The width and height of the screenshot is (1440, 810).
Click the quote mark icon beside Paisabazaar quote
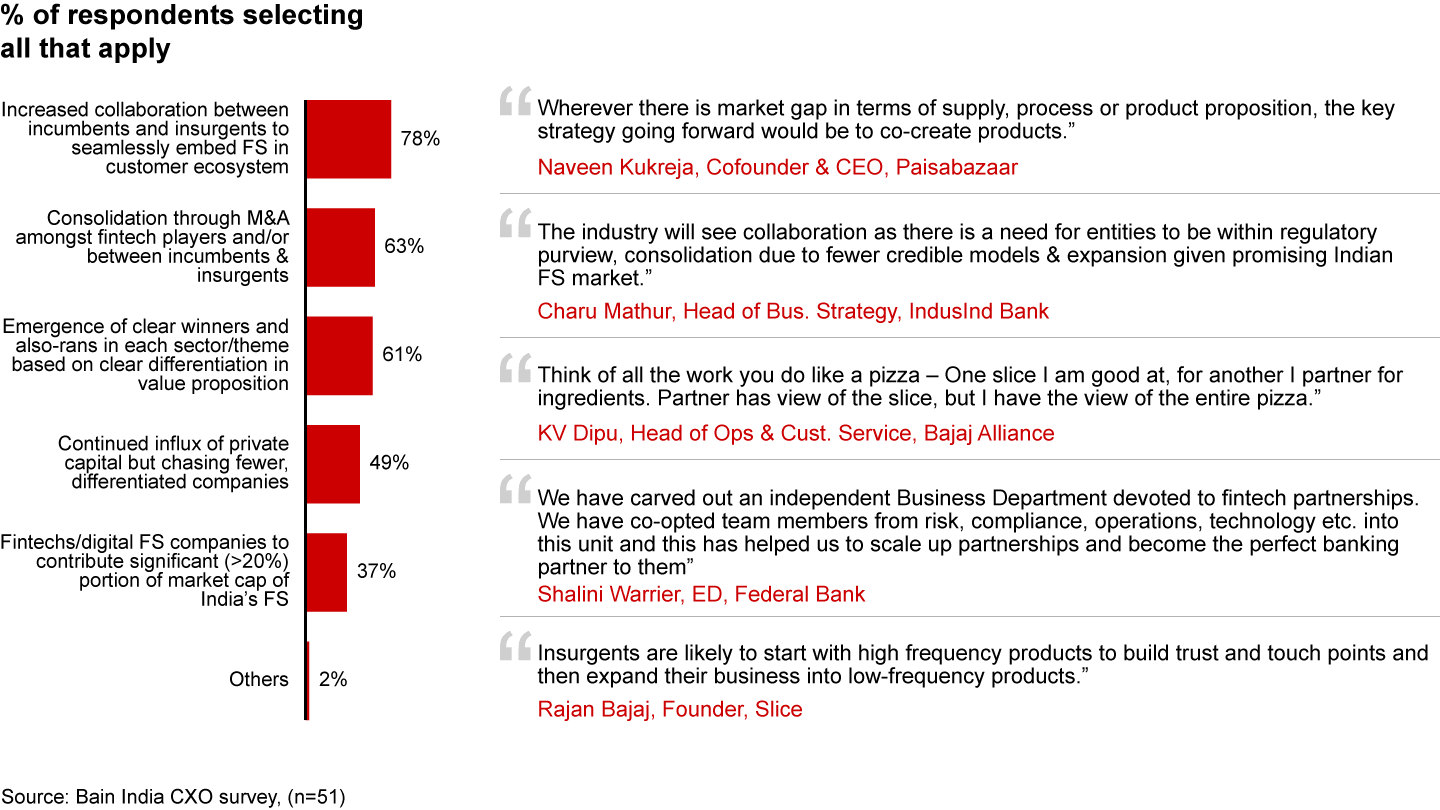pyautogui.click(x=514, y=102)
